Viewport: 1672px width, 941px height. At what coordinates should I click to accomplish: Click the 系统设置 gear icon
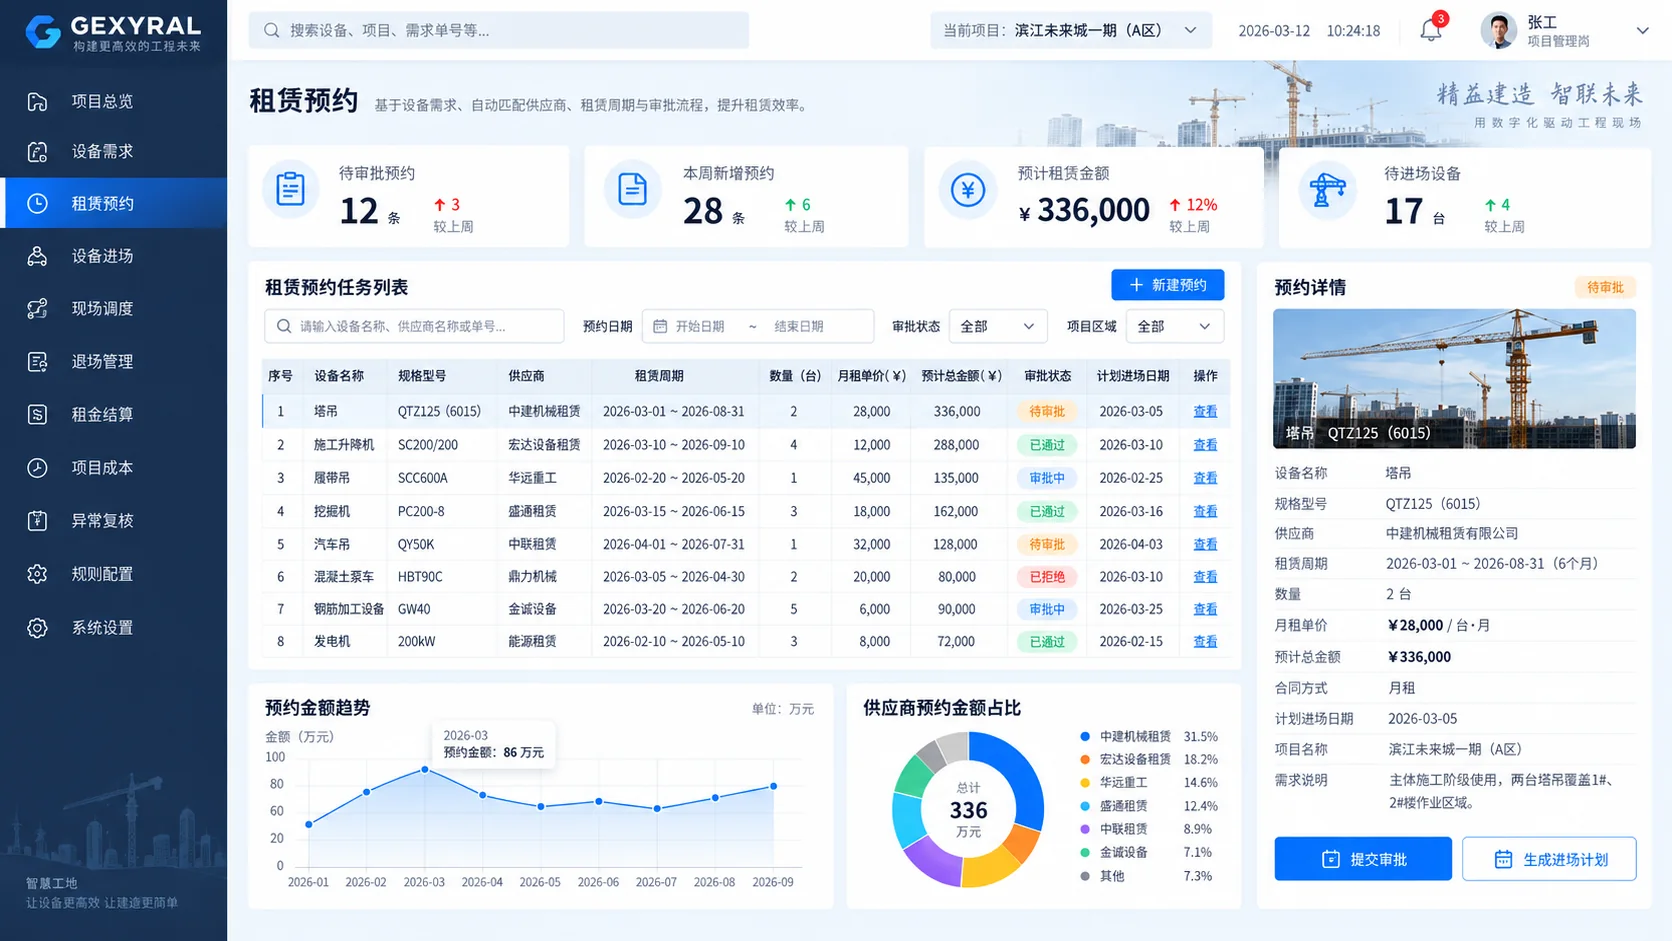coord(37,627)
